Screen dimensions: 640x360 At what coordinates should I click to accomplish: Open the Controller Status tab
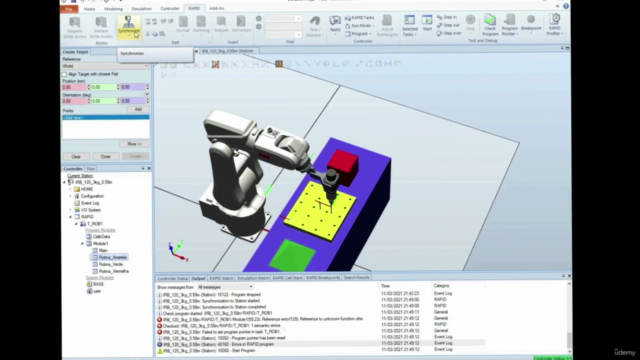(172, 278)
